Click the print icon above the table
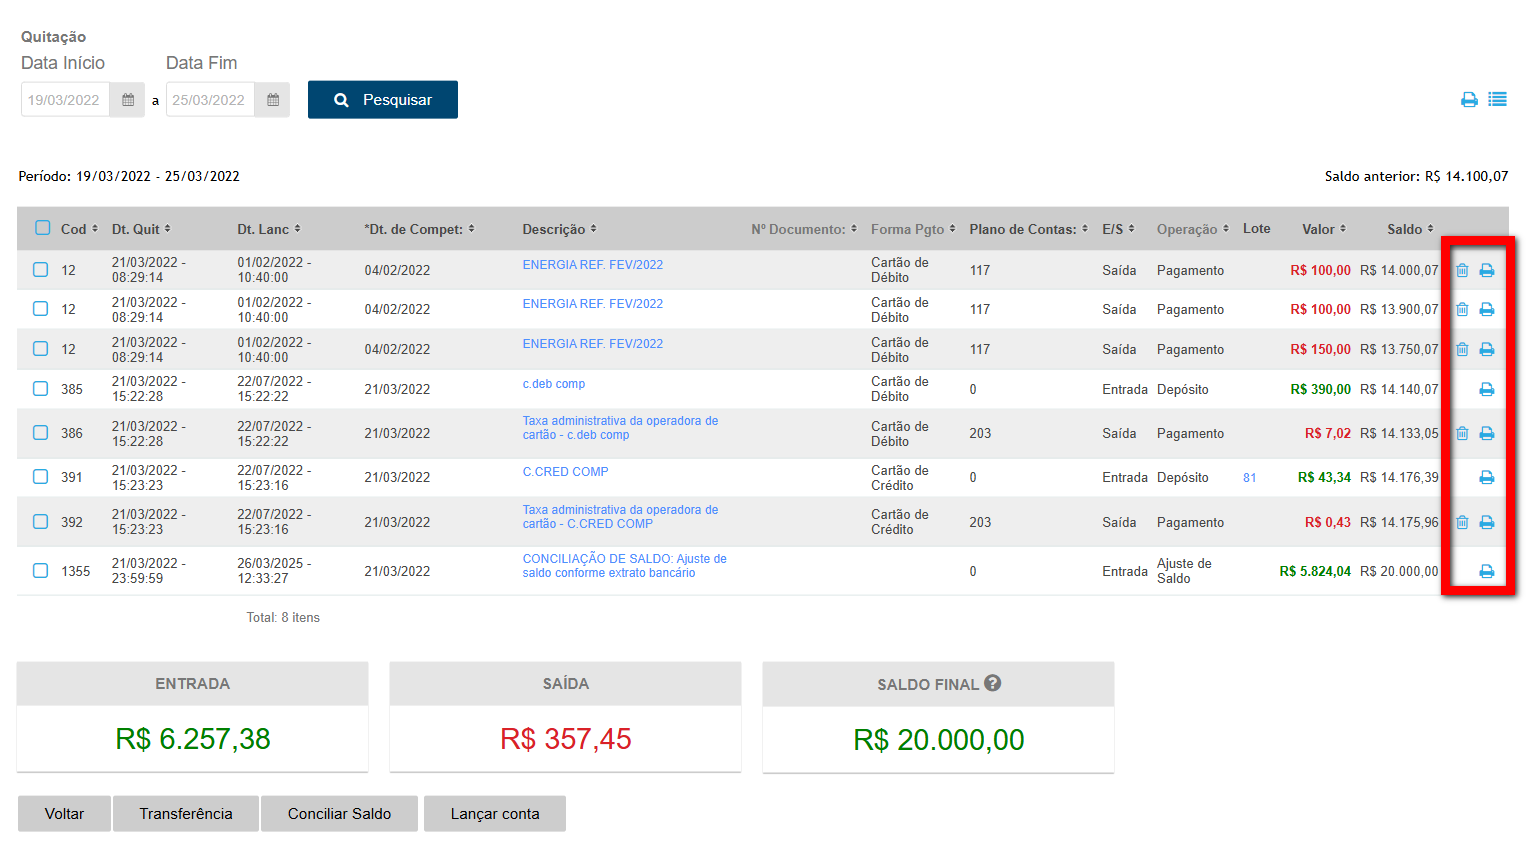 pyautogui.click(x=1469, y=100)
